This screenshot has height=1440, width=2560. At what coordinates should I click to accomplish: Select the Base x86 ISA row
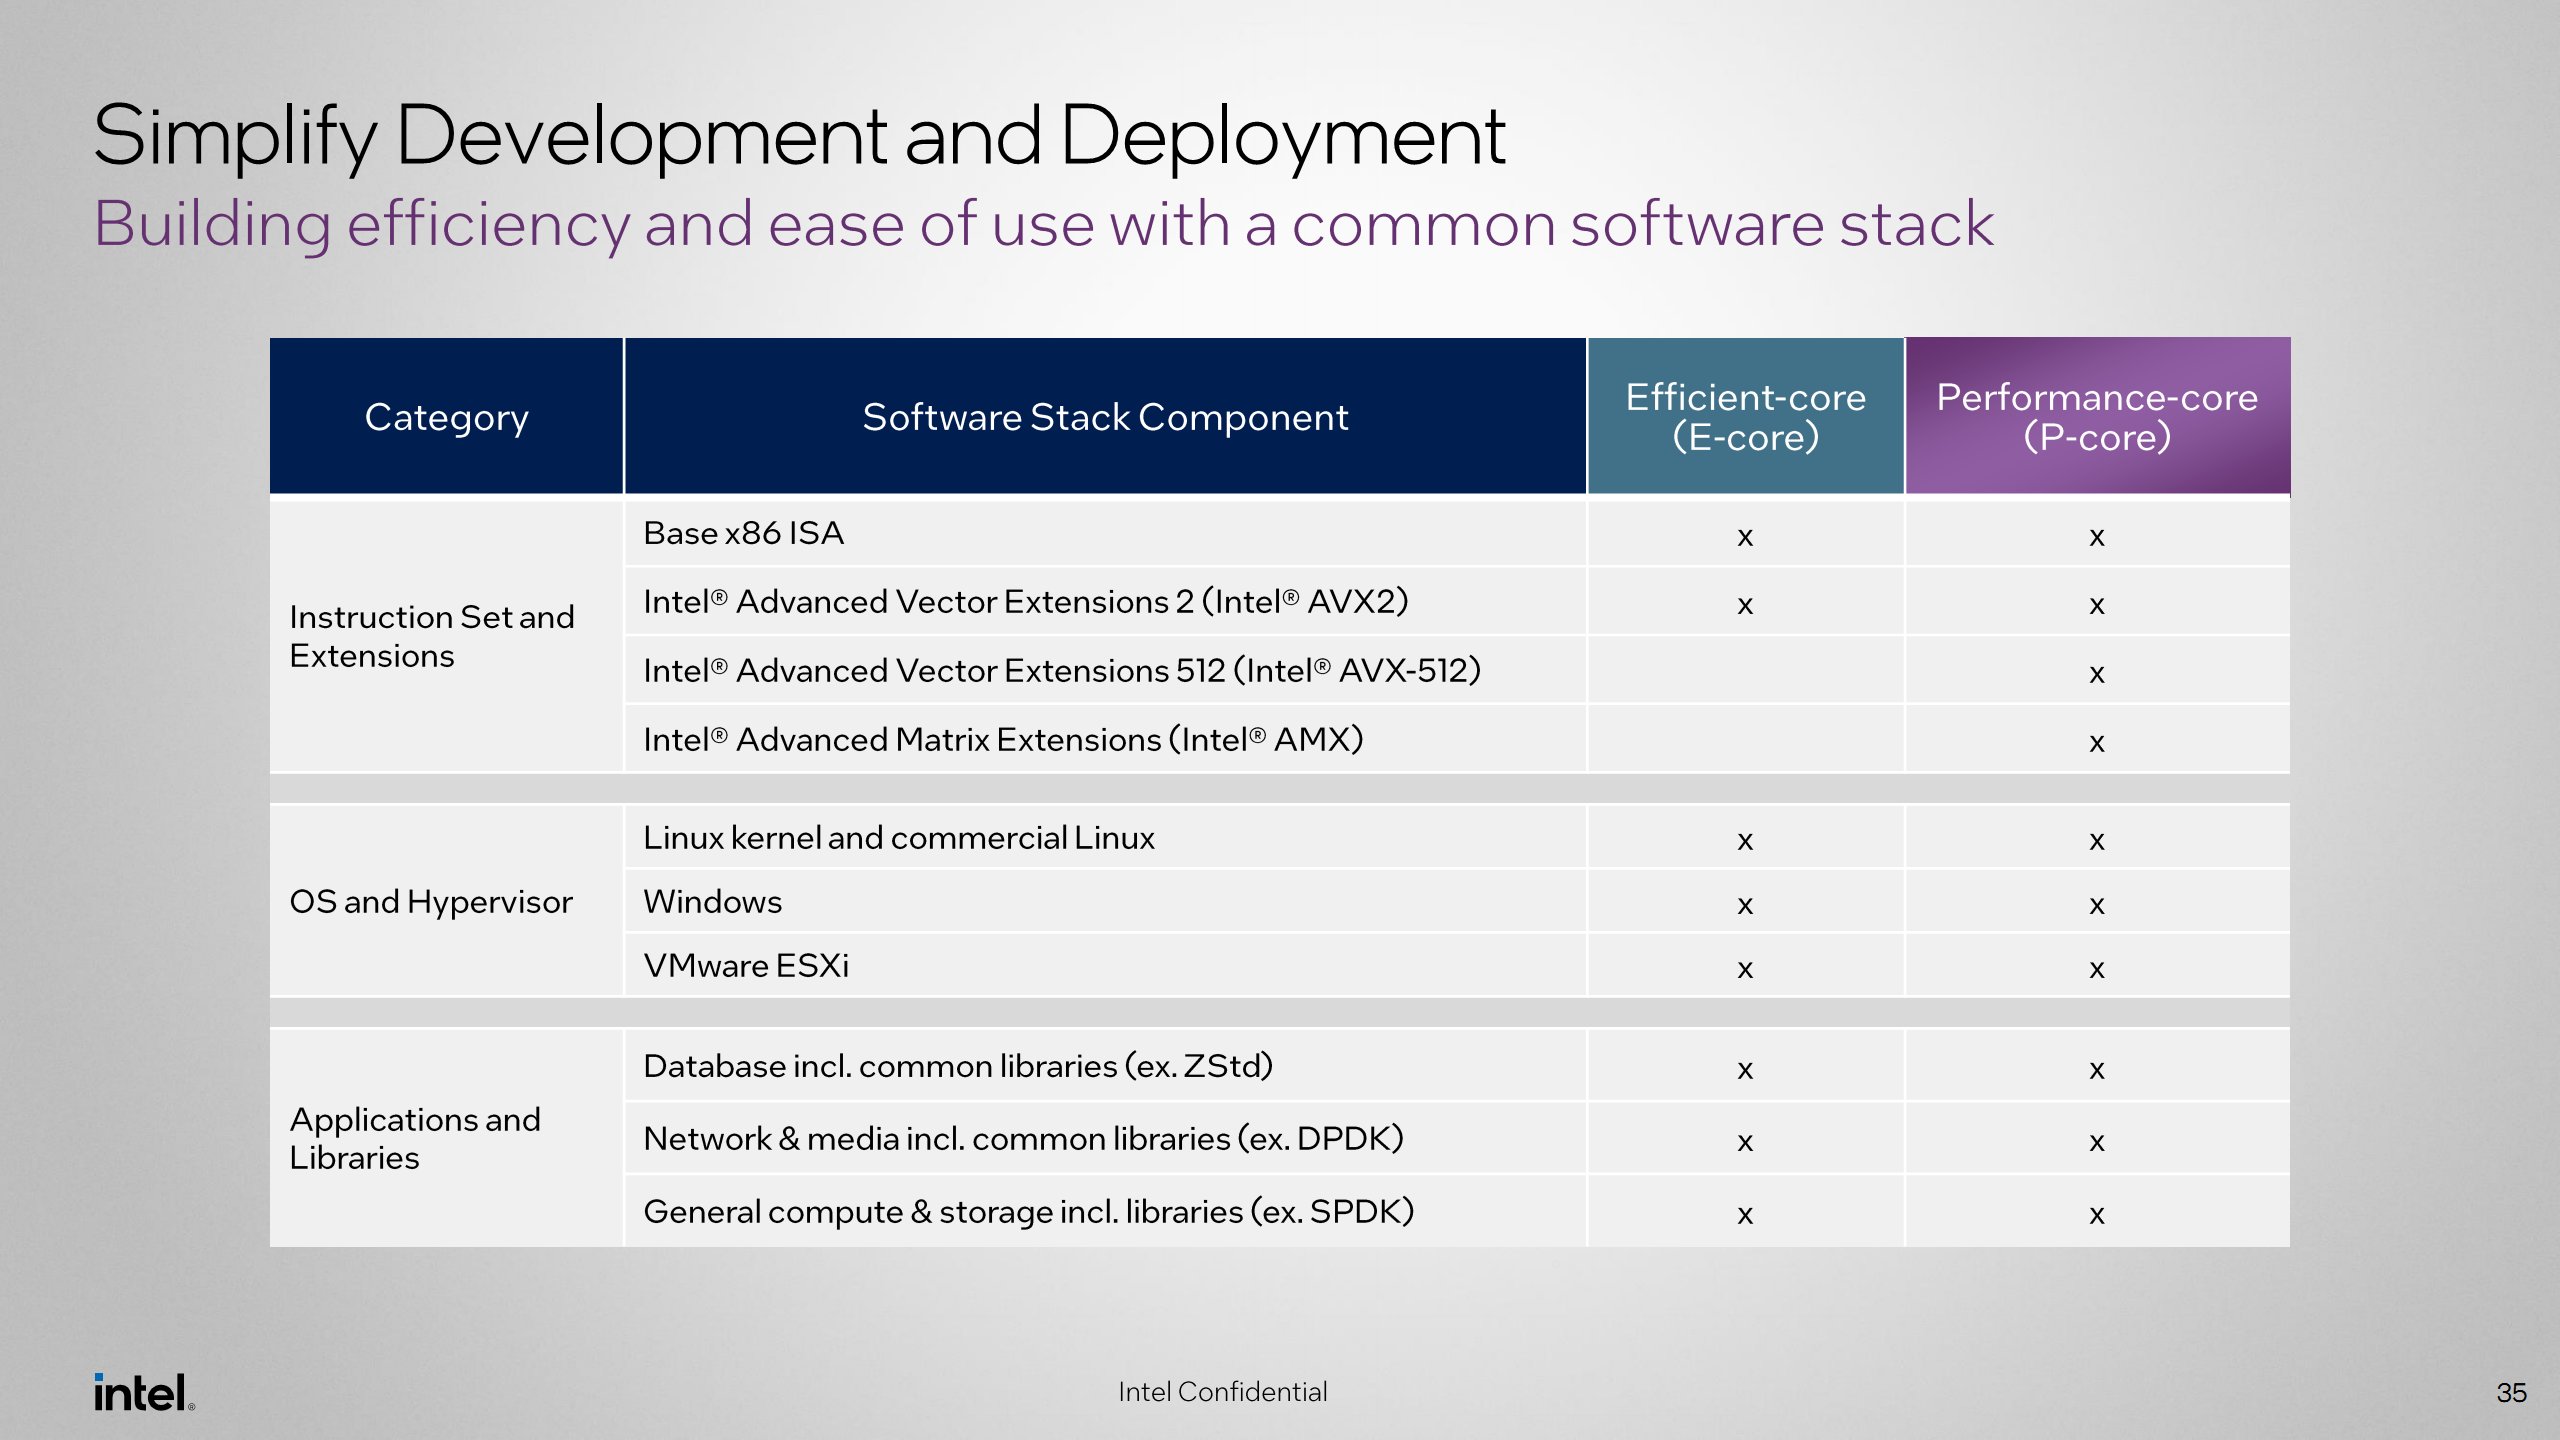(x=742, y=533)
